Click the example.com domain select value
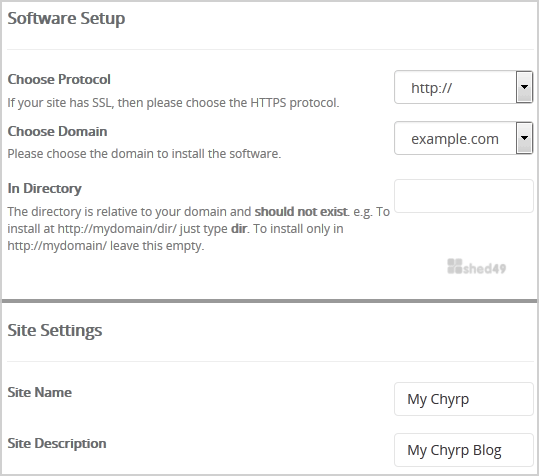Screen dimensions: 539x476 455,138
